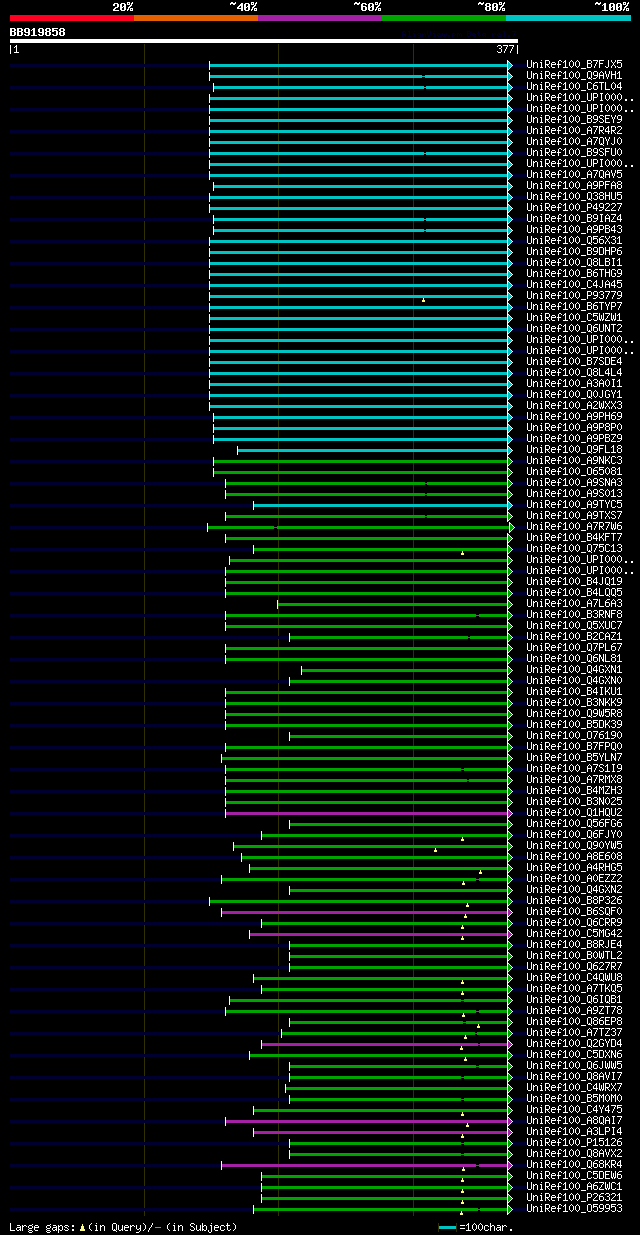Viewport: 640px width, 1235px height.
Task: Select hit label UniRef100_B4KFT7
Action: coord(574,537)
